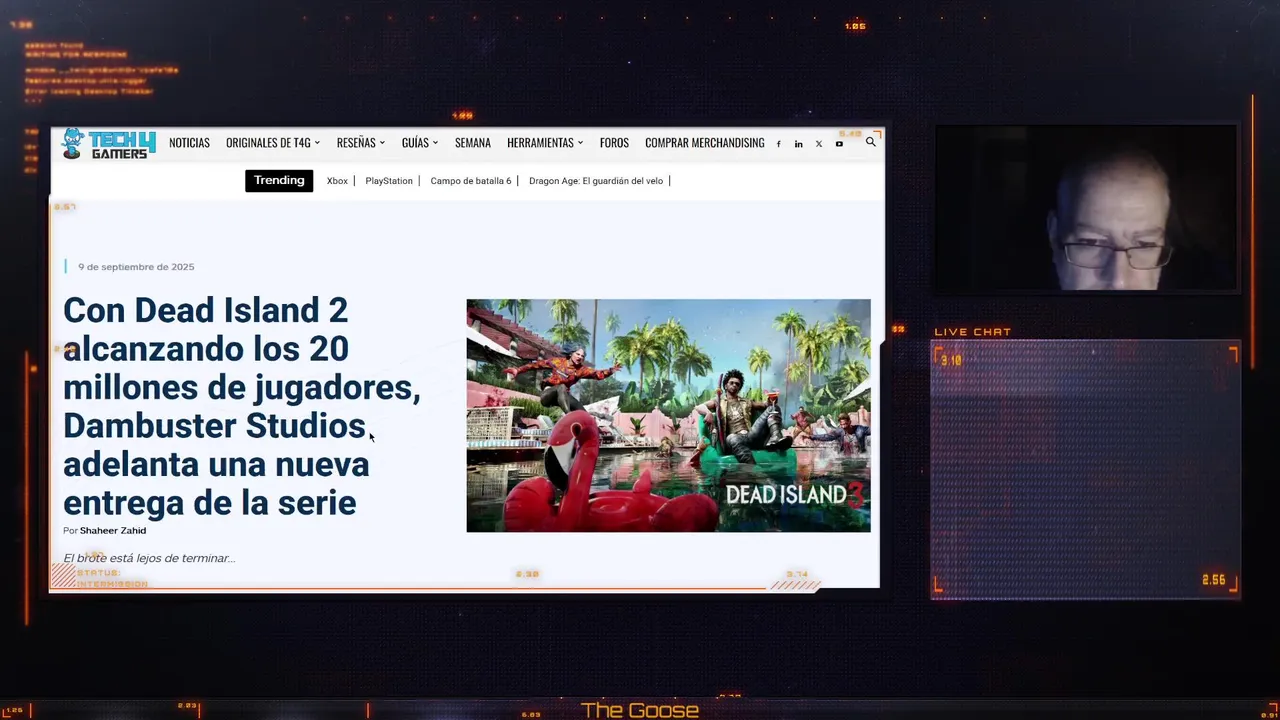This screenshot has height=720, width=1280.
Task: Click the Dead Island 2 article headline
Action: tap(242, 406)
